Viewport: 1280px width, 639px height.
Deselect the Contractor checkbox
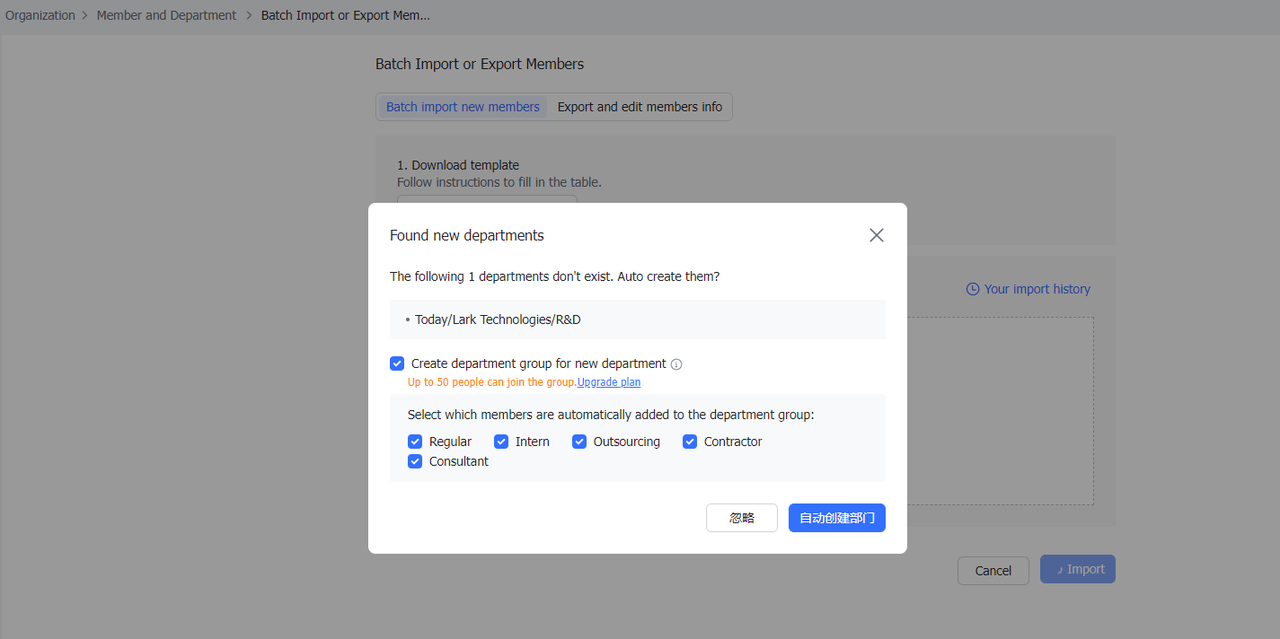pos(690,442)
